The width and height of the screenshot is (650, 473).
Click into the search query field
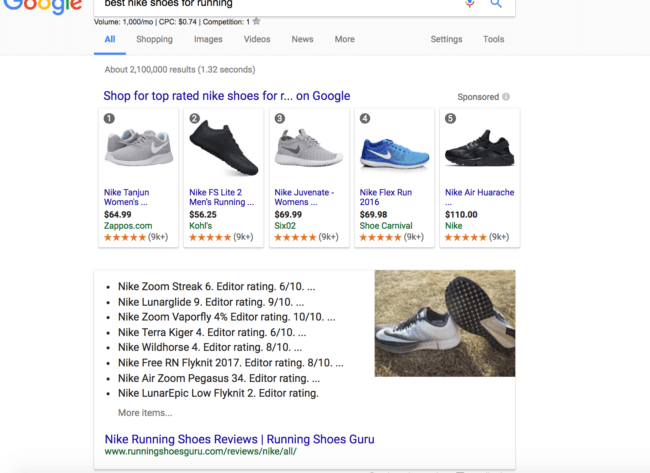(278, 4)
